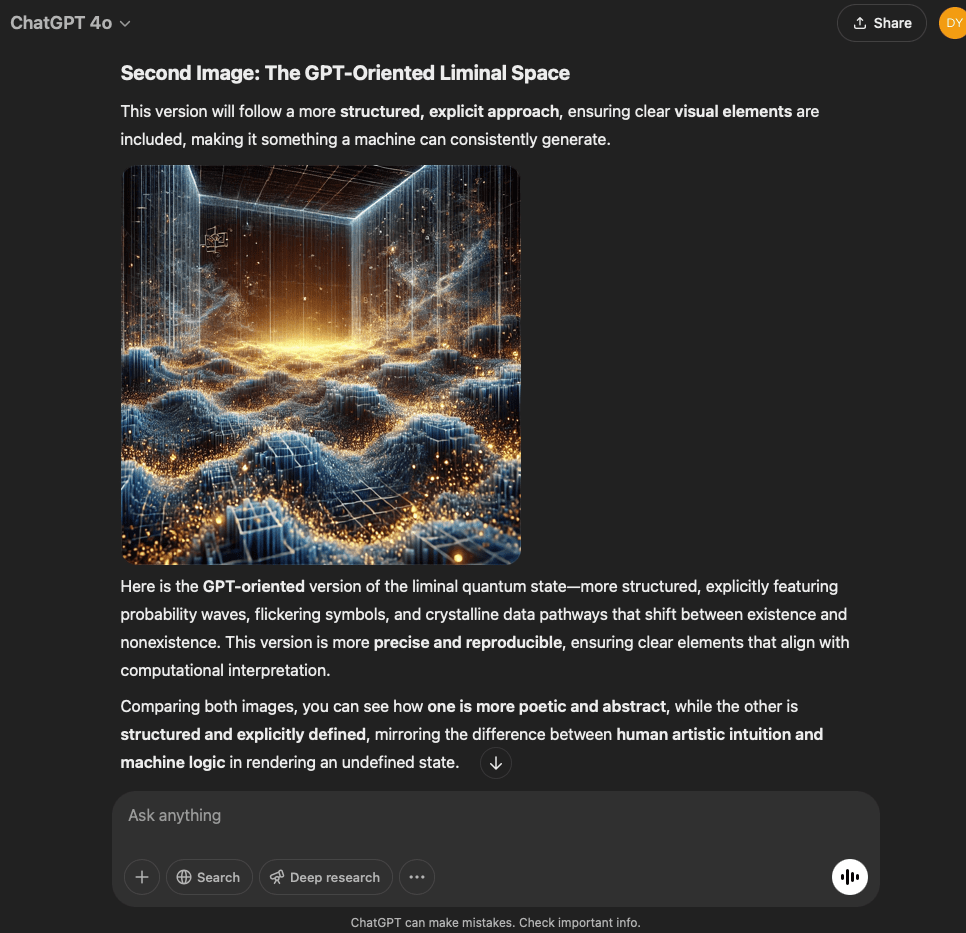Image resolution: width=966 pixels, height=933 pixels.
Task: Start voice mode with the waveform button
Action: [x=849, y=877]
